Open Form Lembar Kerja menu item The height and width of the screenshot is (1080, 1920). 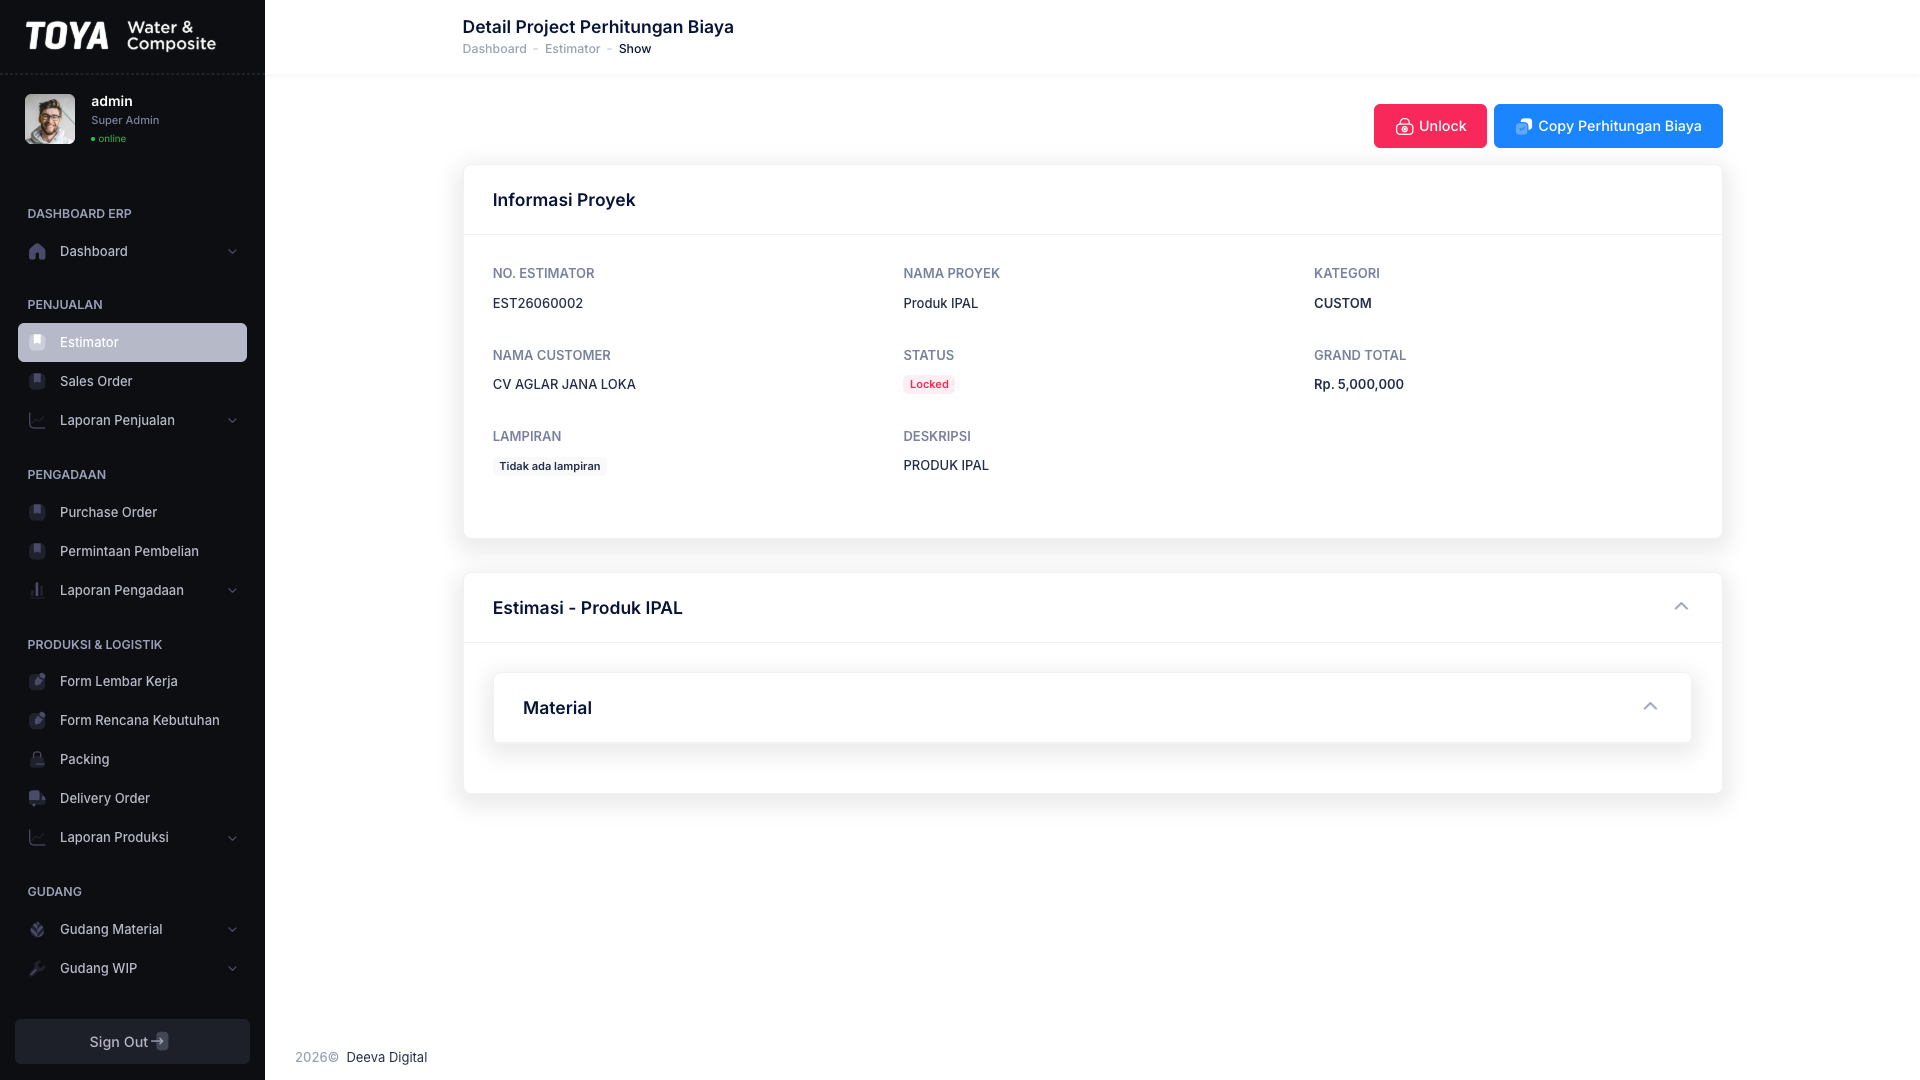point(132,682)
